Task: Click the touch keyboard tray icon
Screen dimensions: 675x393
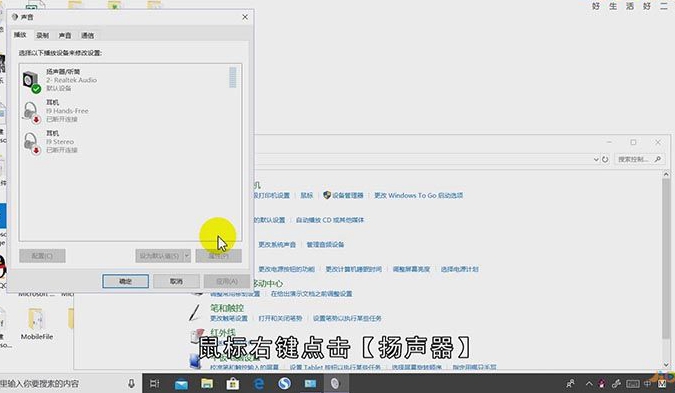Action: 632,384
